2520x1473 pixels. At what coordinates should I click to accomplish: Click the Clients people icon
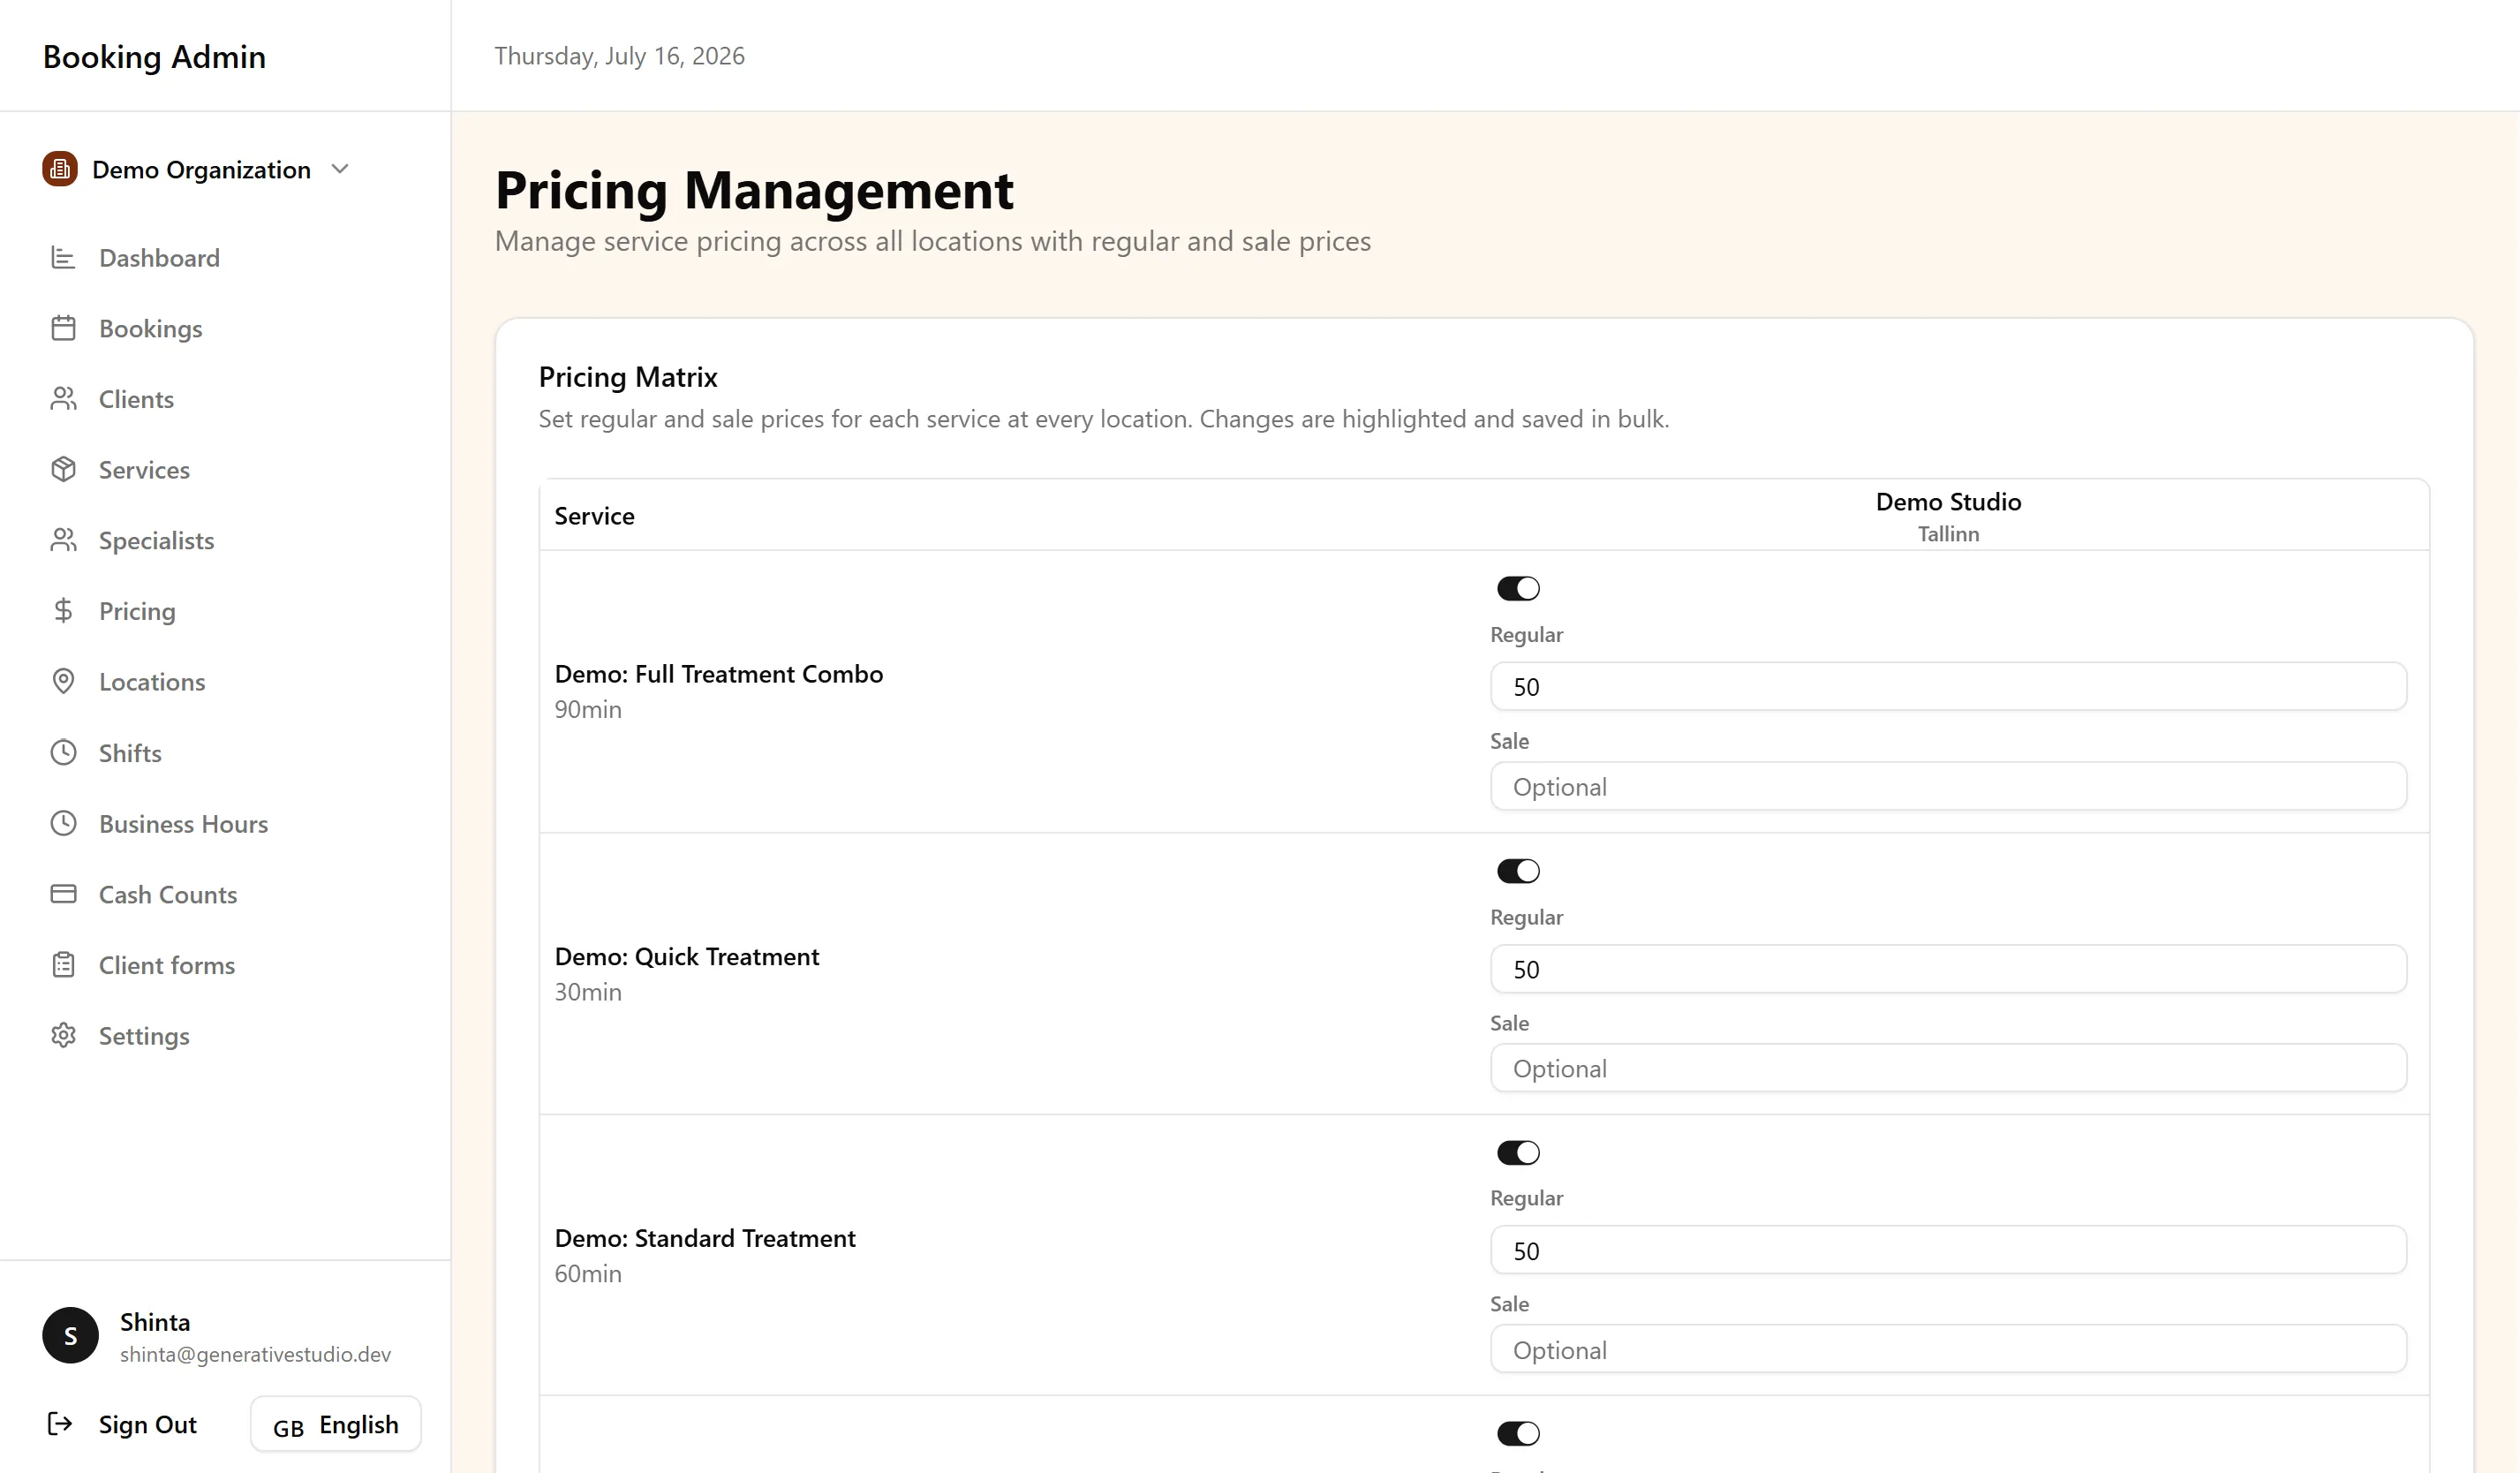coord(63,399)
